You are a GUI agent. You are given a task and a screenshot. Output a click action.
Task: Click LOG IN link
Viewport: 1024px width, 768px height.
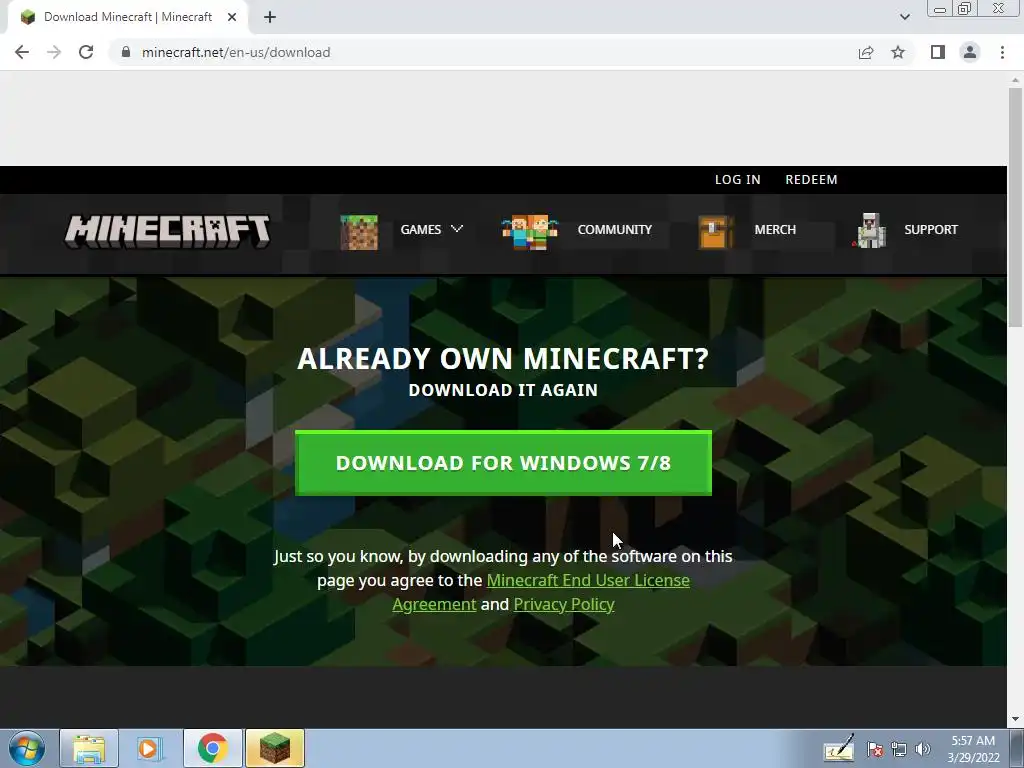(737, 180)
